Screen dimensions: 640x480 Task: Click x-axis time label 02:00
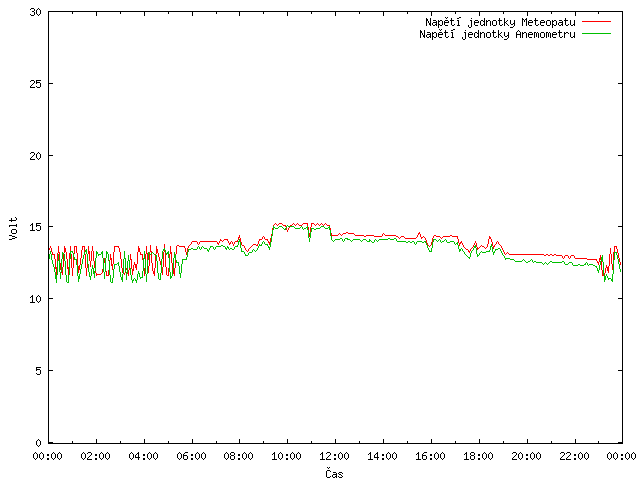click(x=96, y=456)
